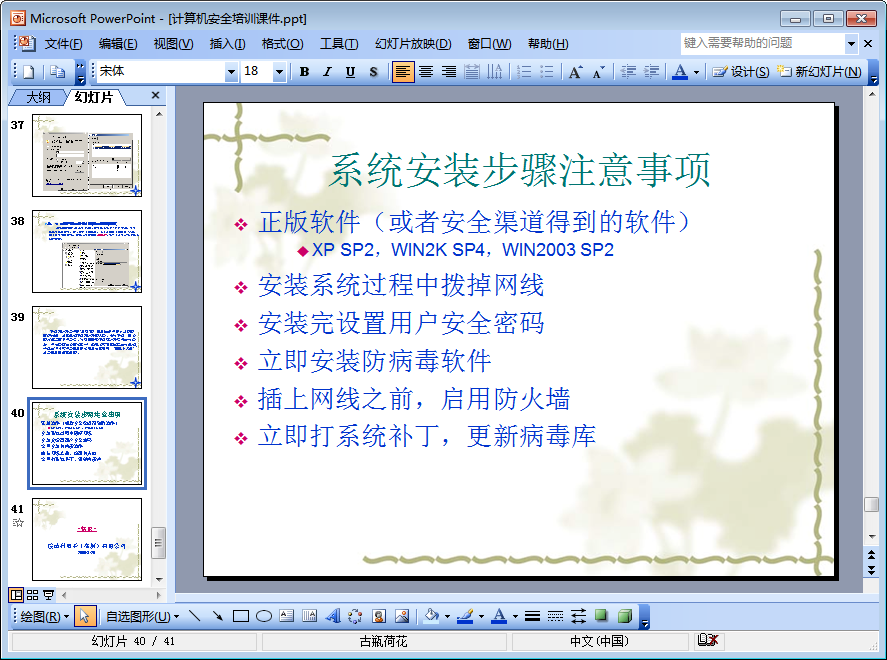887x660 pixels.
Task: Change text direction icon
Action: coord(495,72)
